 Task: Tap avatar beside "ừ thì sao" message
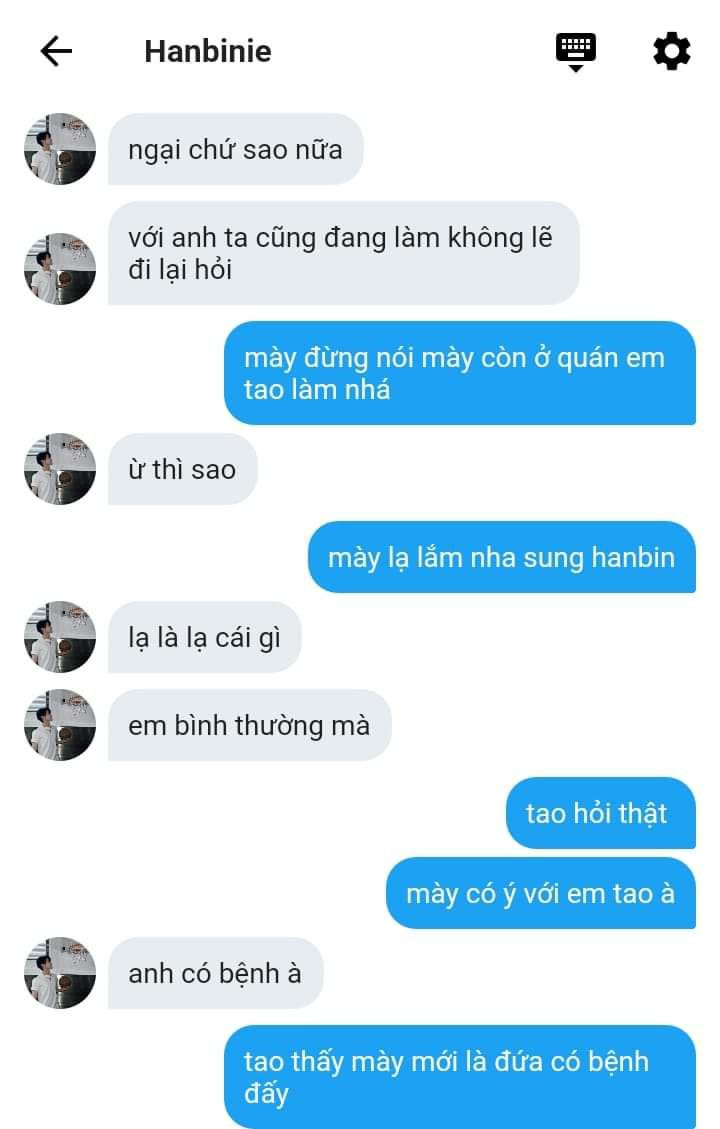pos(60,469)
